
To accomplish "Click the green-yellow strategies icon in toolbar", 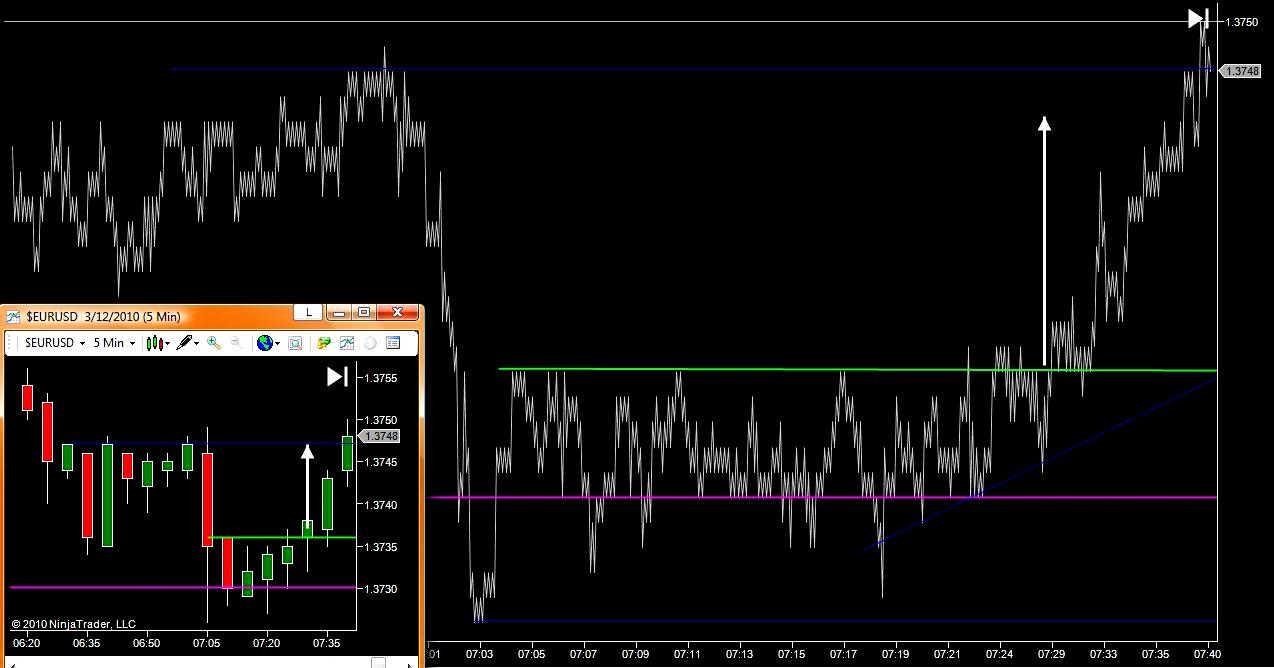I will tap(324, 343).
